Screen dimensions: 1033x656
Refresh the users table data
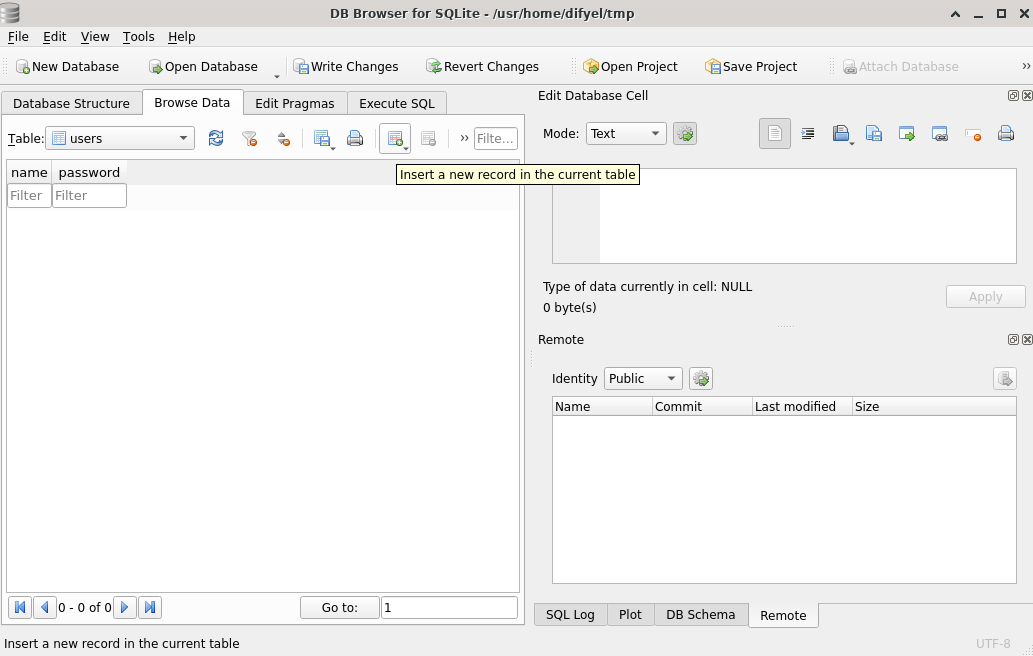pyautogui.click(x=215, y=138)
